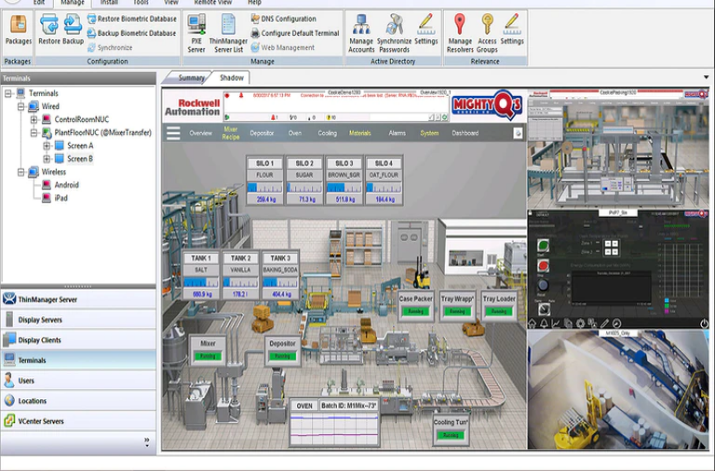Viewport: 715px width, 471px height.
Task: Click Mixer Running status indicator
Action: point(207,356)
